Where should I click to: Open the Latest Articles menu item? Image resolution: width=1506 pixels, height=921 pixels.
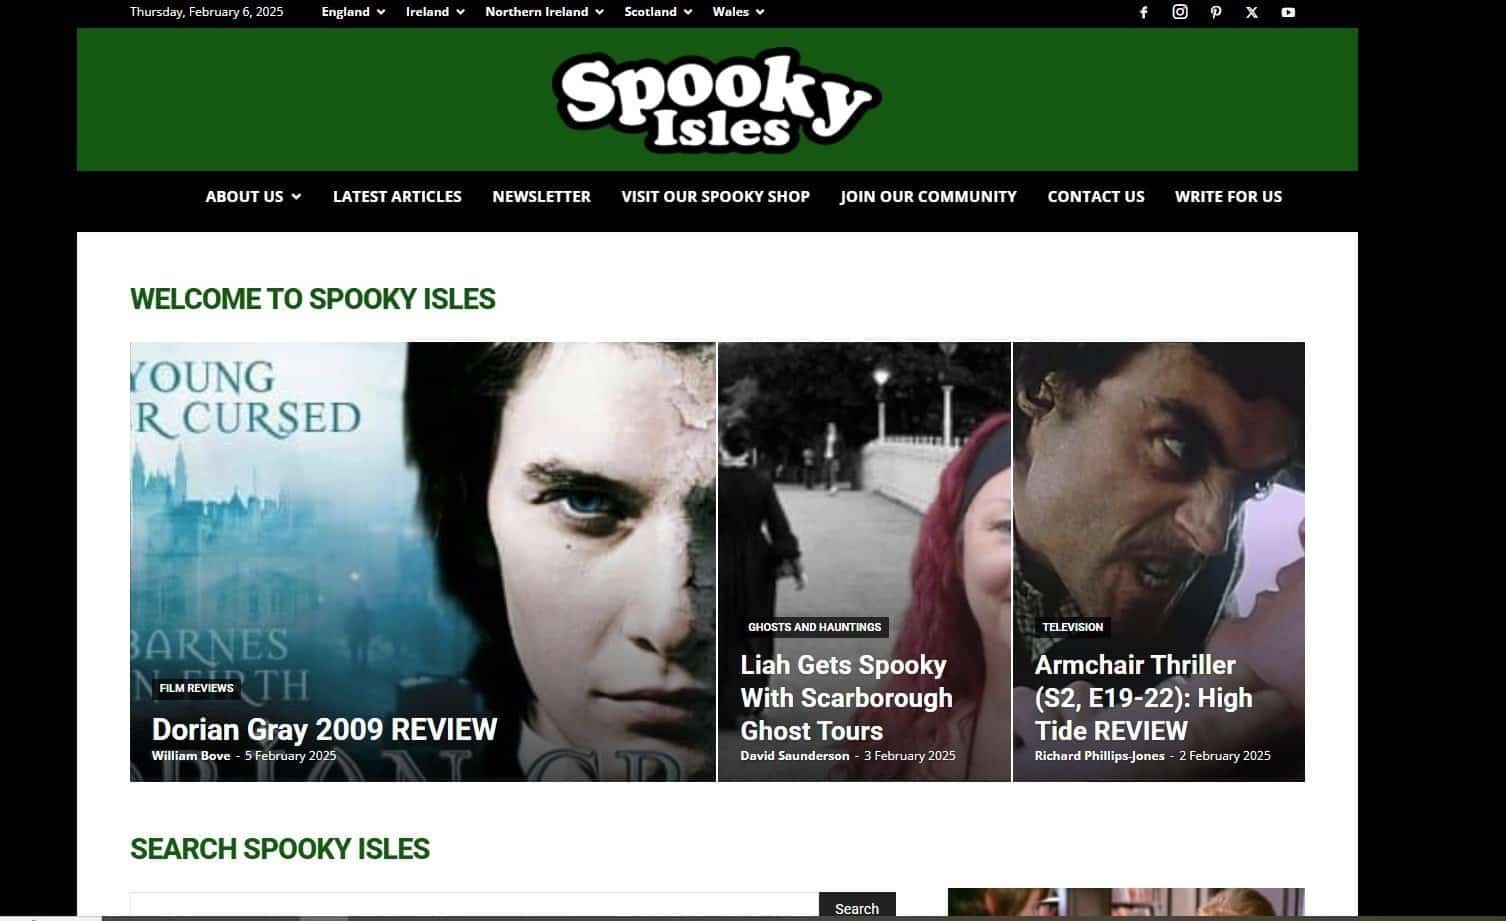397,197
